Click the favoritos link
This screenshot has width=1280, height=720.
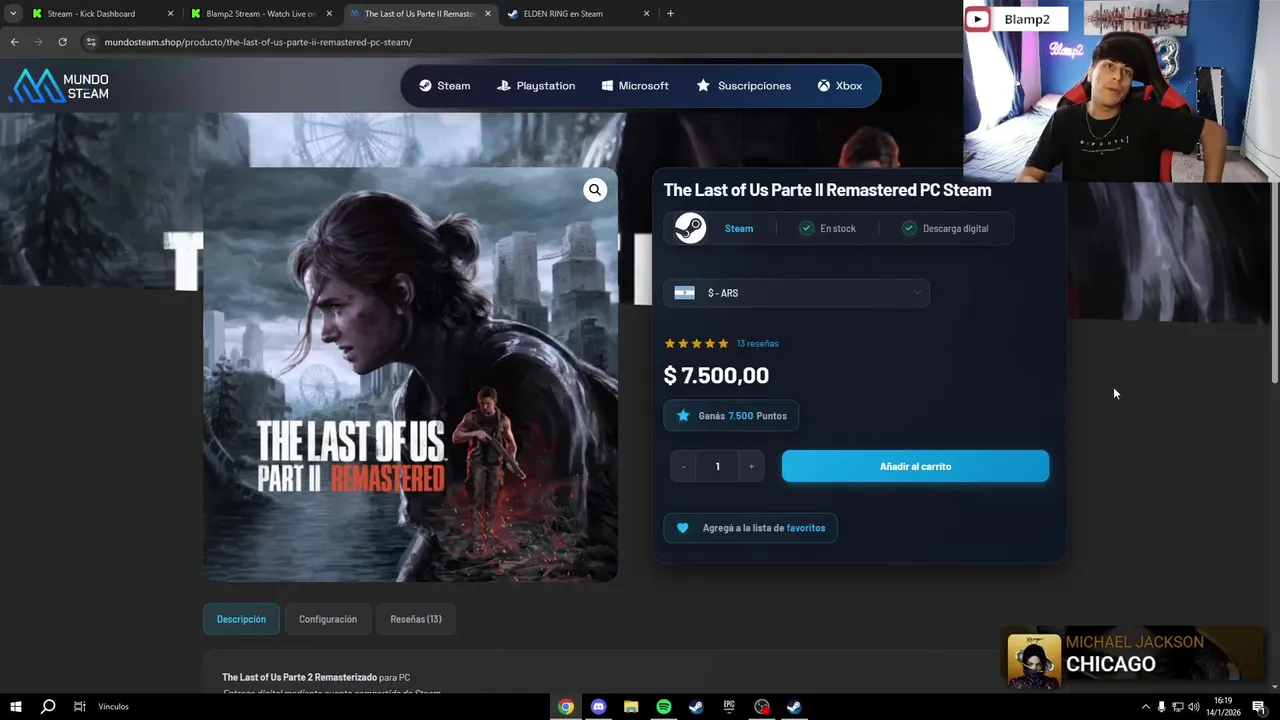click(x=806, y=528)
